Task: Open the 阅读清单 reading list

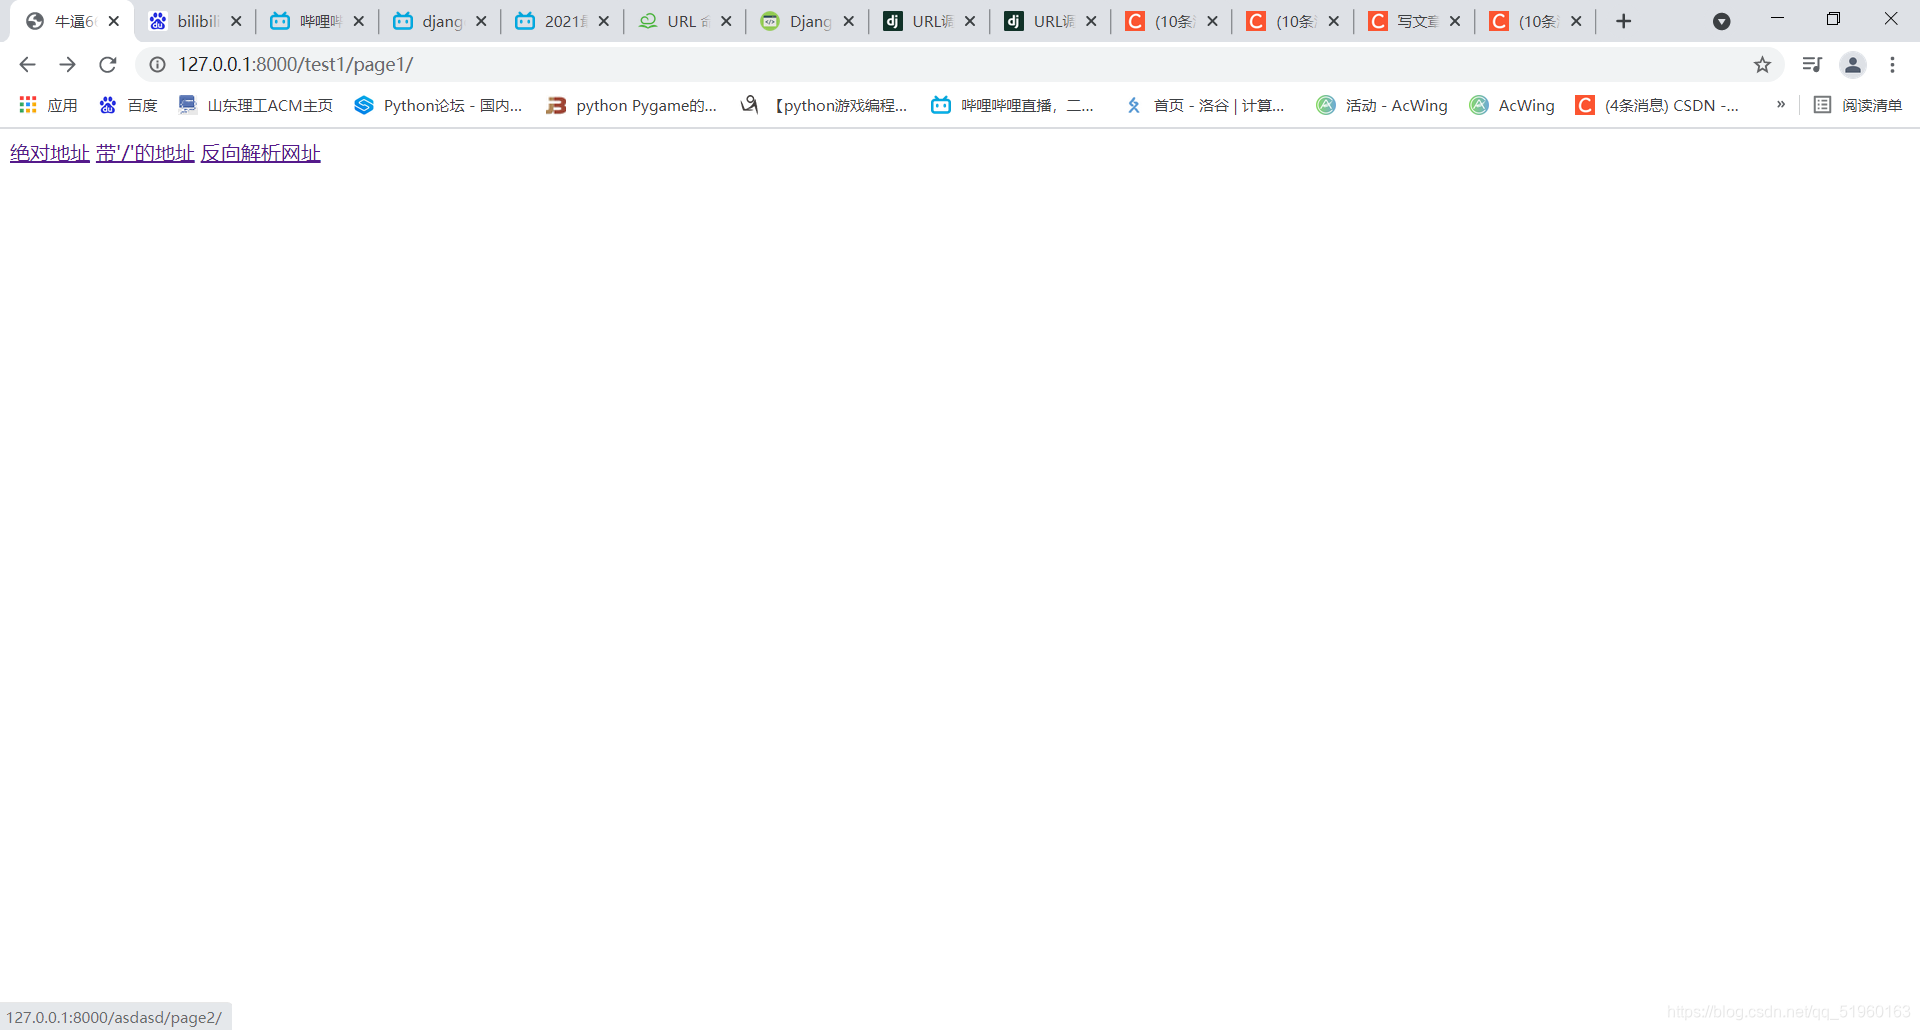Action: (1858, 105)
